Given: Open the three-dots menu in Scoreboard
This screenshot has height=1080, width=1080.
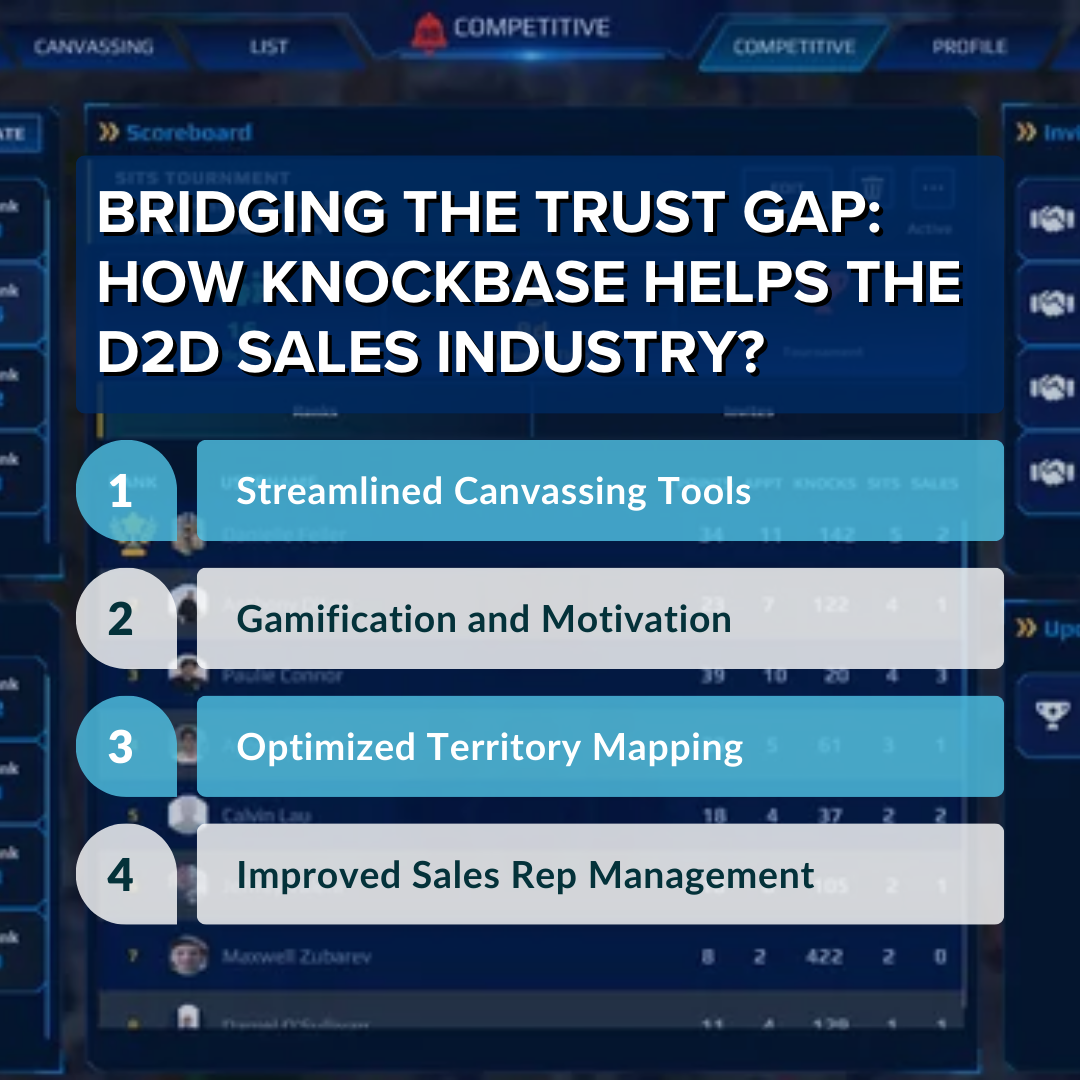Looking at the screenshot, I should (x=933, y=188).
